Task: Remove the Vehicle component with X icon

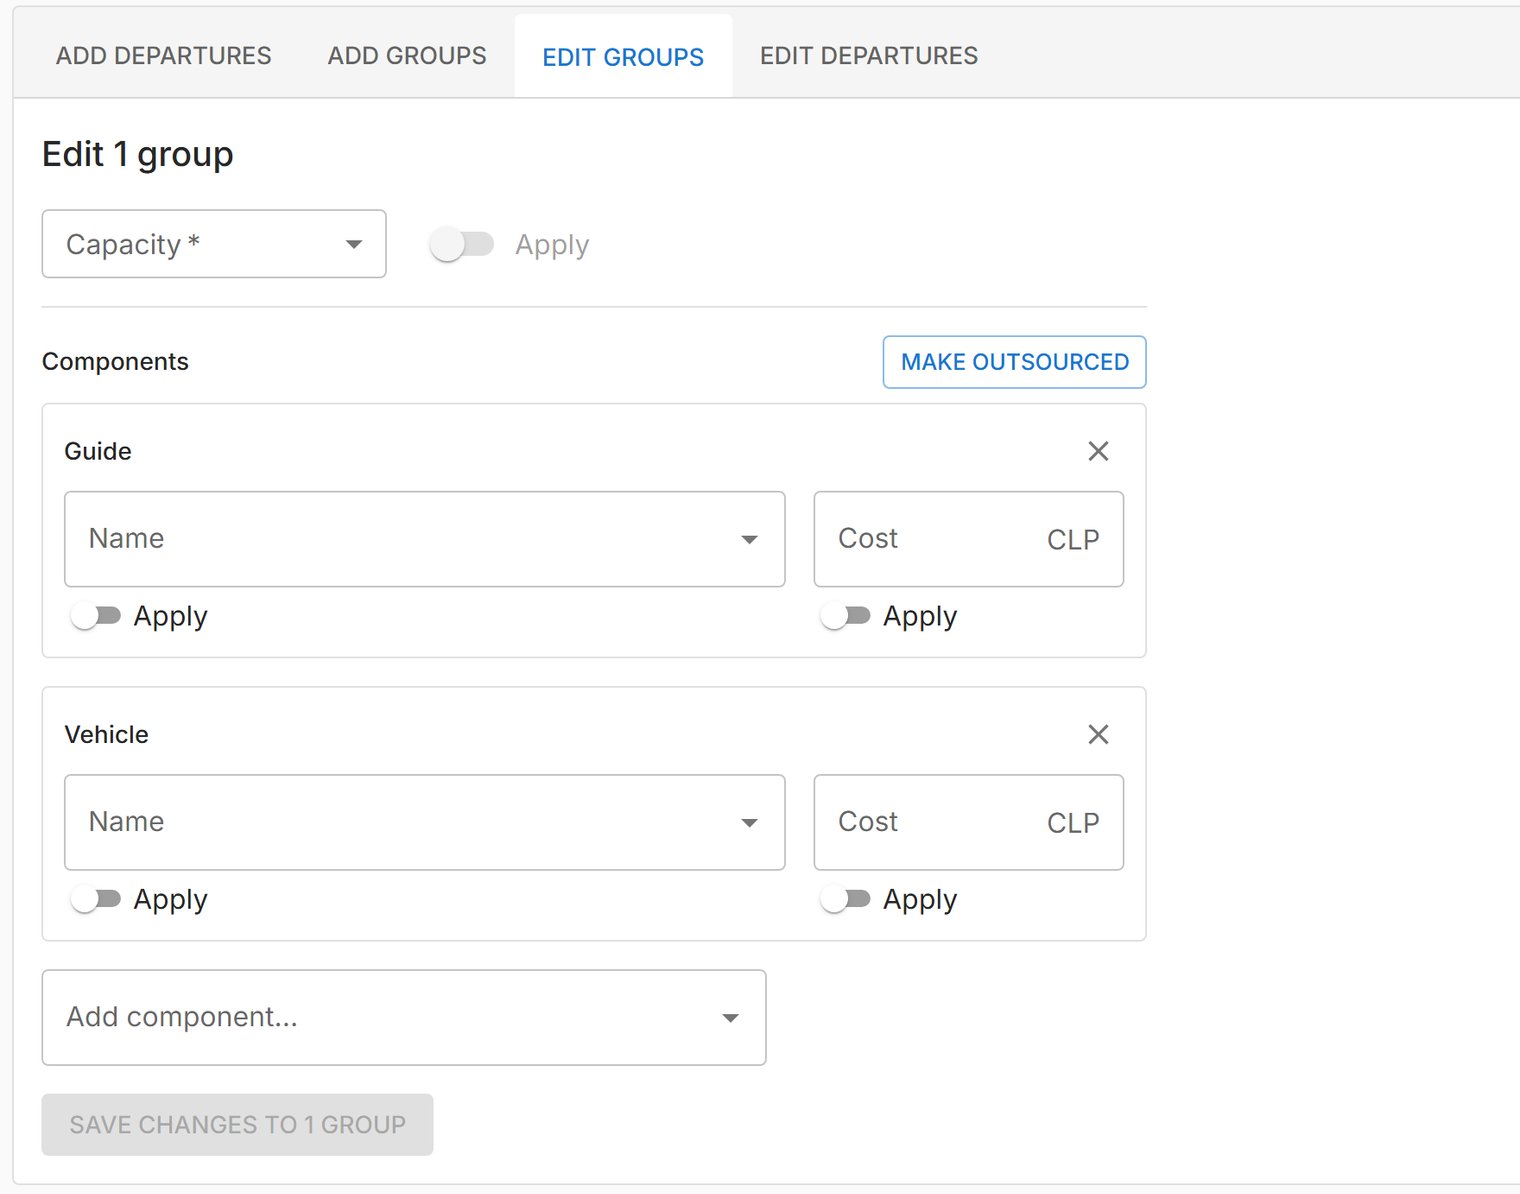Action: coord(1098,734)
